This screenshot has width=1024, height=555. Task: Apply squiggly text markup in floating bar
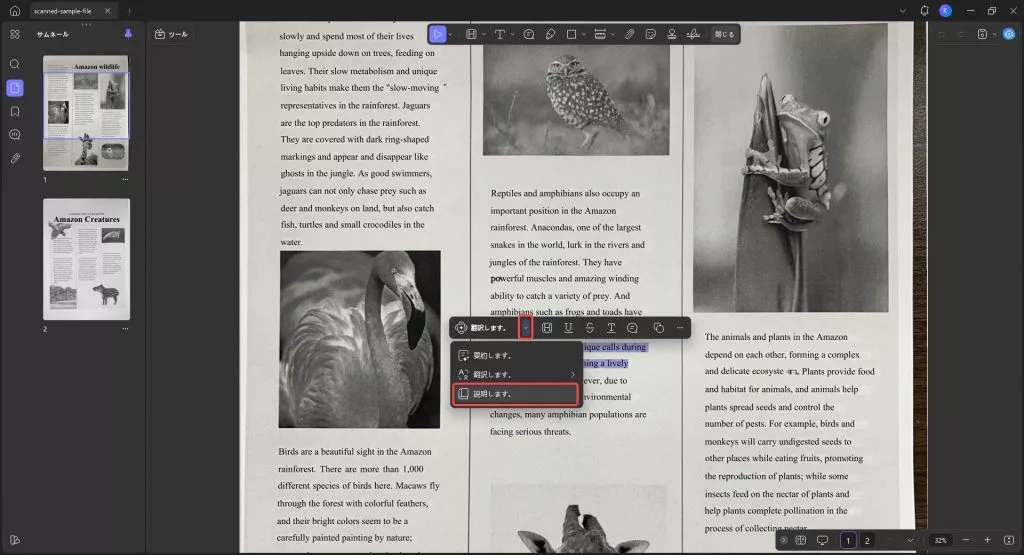[611, 328]
